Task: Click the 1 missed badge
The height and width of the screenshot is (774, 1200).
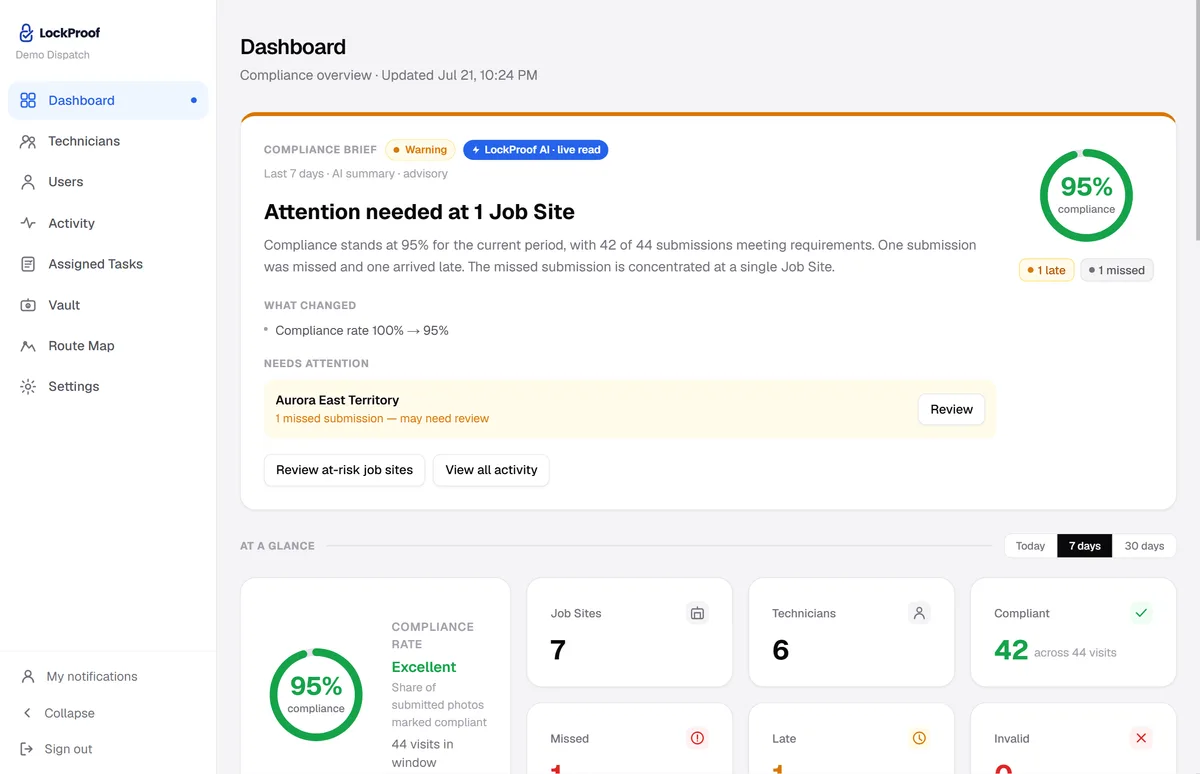Action: (1117, 270)
